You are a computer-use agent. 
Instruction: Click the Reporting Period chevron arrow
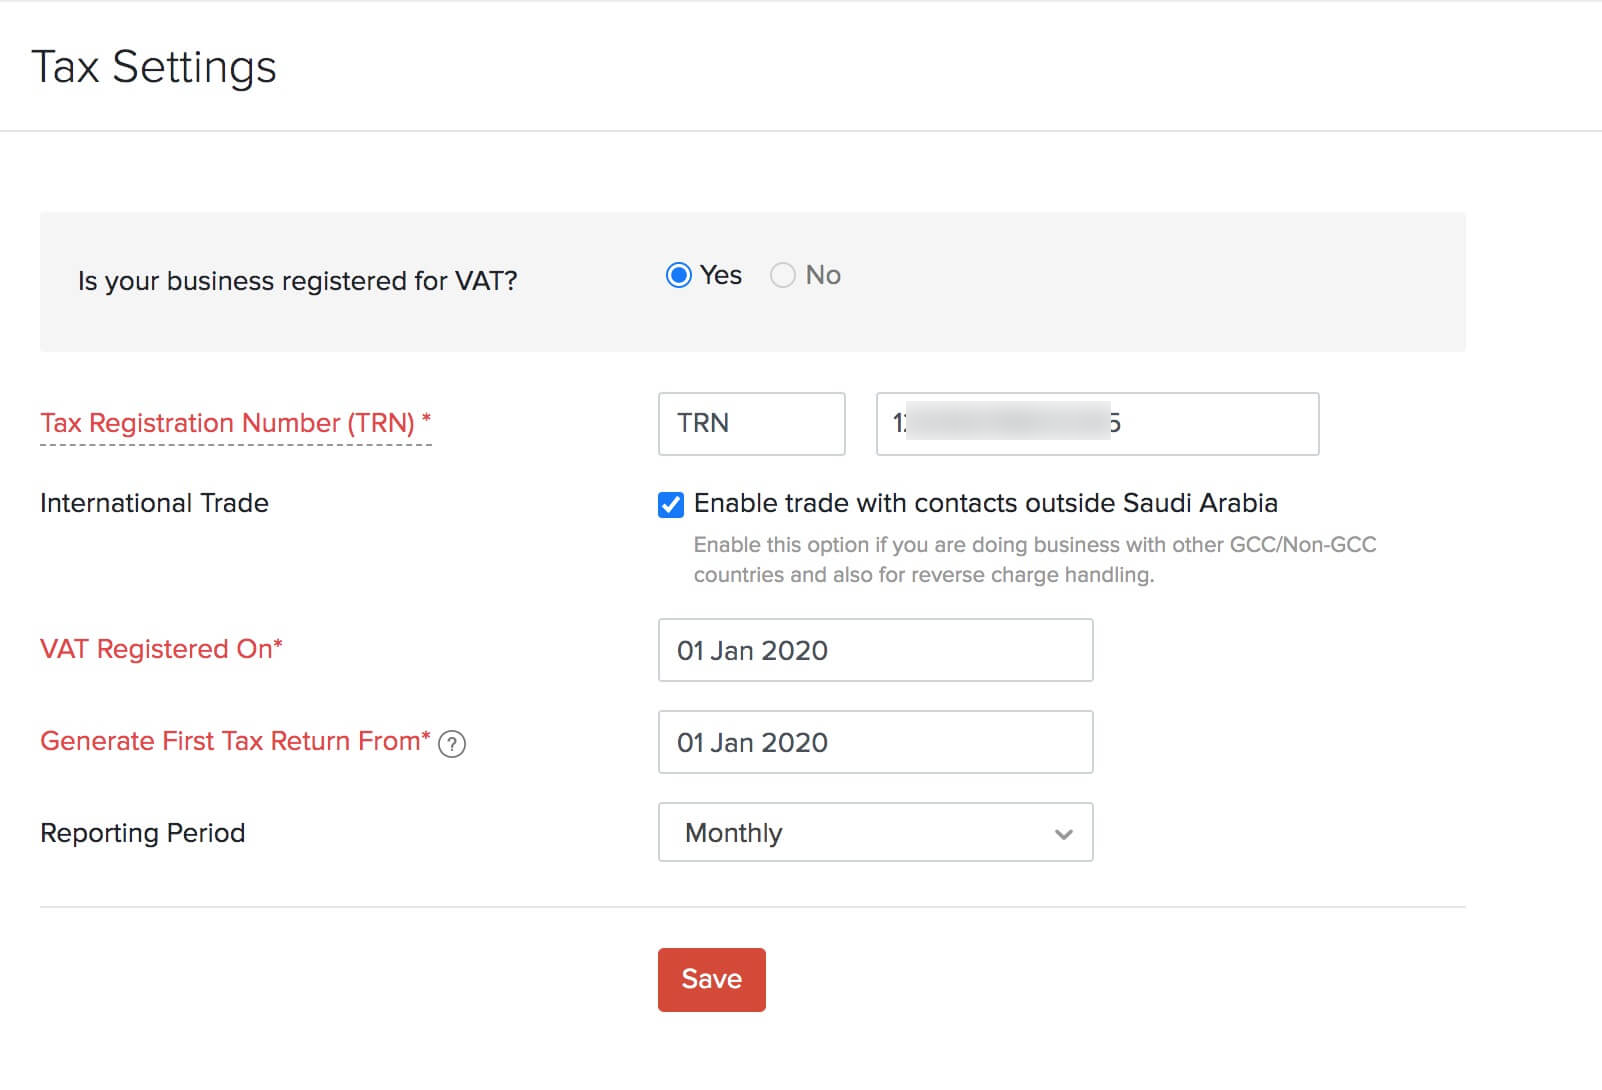[1063, 832]
